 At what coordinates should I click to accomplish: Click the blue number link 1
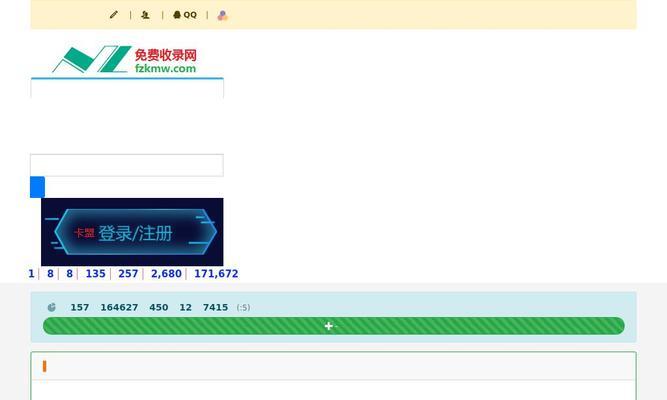tap(31, 274)
